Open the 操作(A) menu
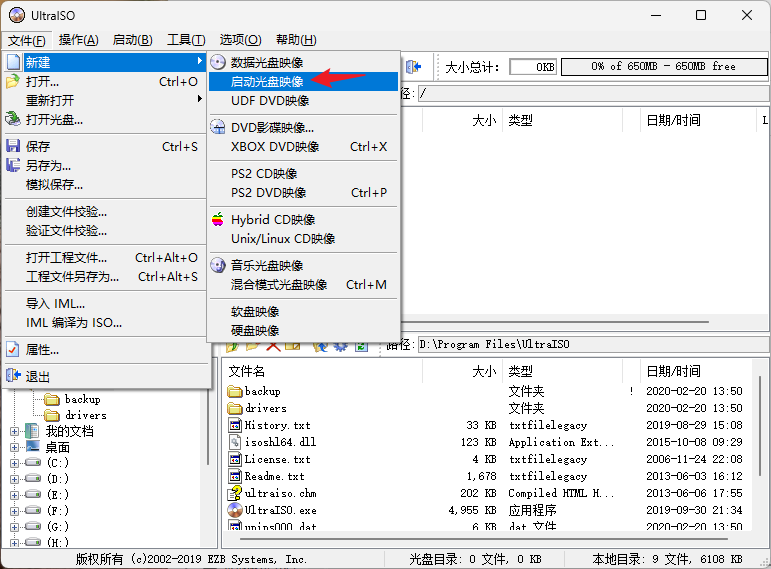The width and height of the screenshot is (771, 569). pyautogui.click(x=79, y=40)
